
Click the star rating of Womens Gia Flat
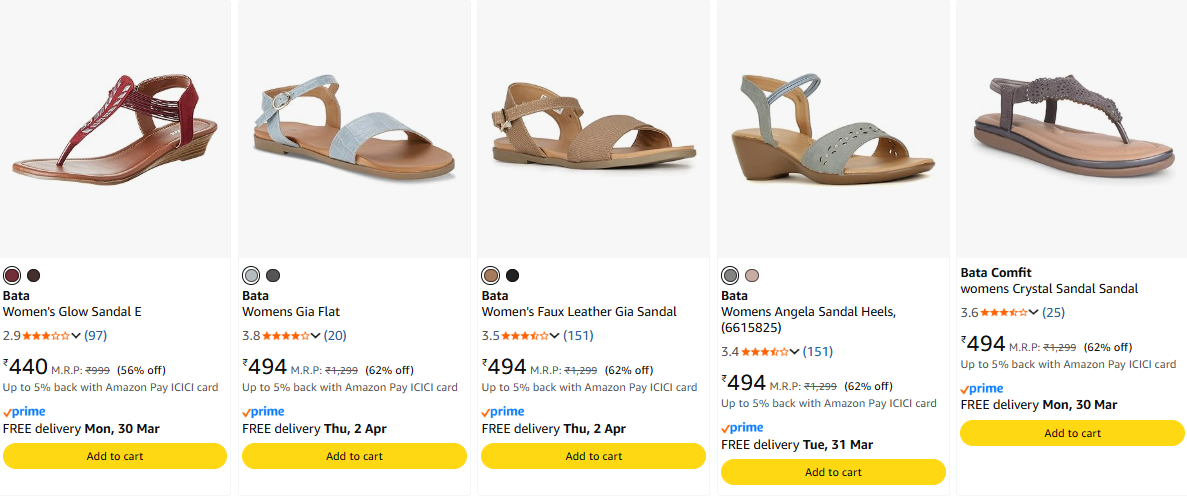286,336
